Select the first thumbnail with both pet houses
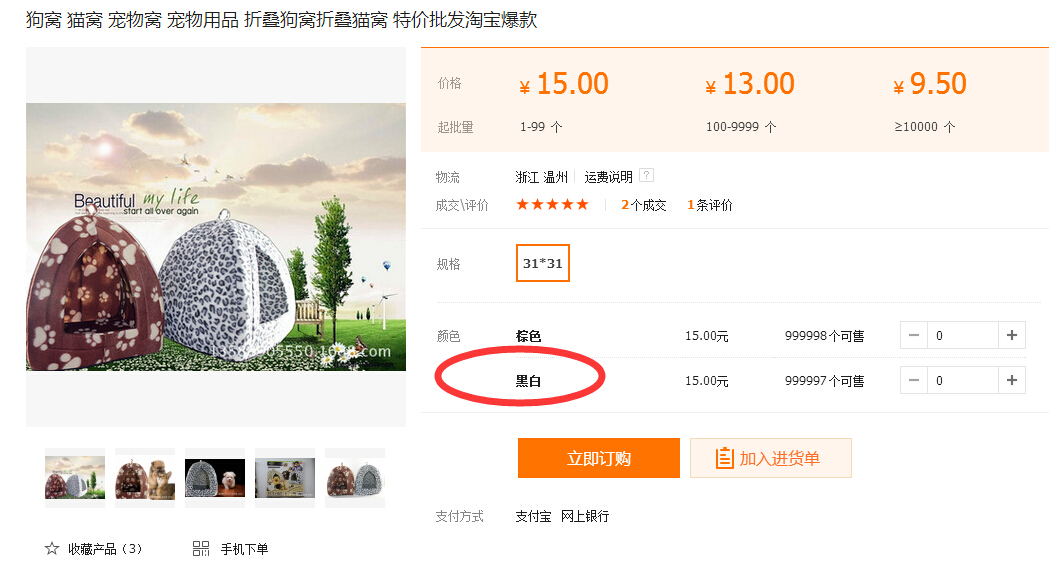This screenshot has width=1049, height=567. [75, 478]
